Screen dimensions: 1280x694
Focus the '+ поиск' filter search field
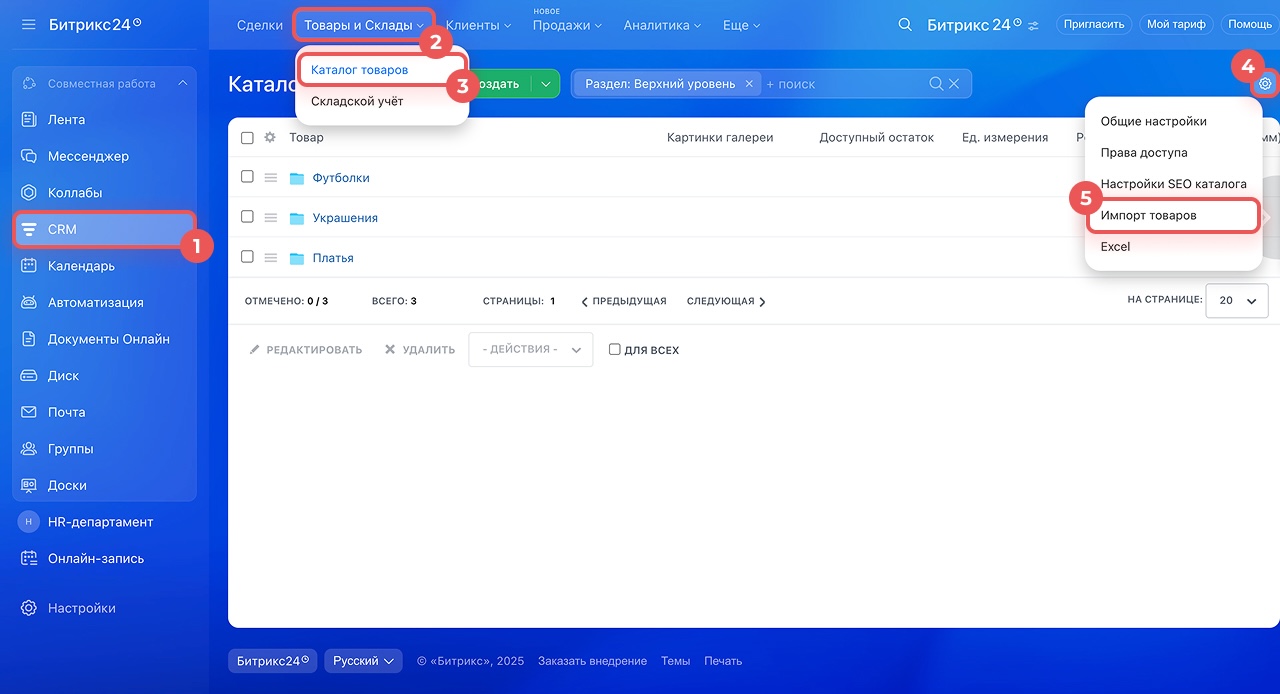point(845,84)
